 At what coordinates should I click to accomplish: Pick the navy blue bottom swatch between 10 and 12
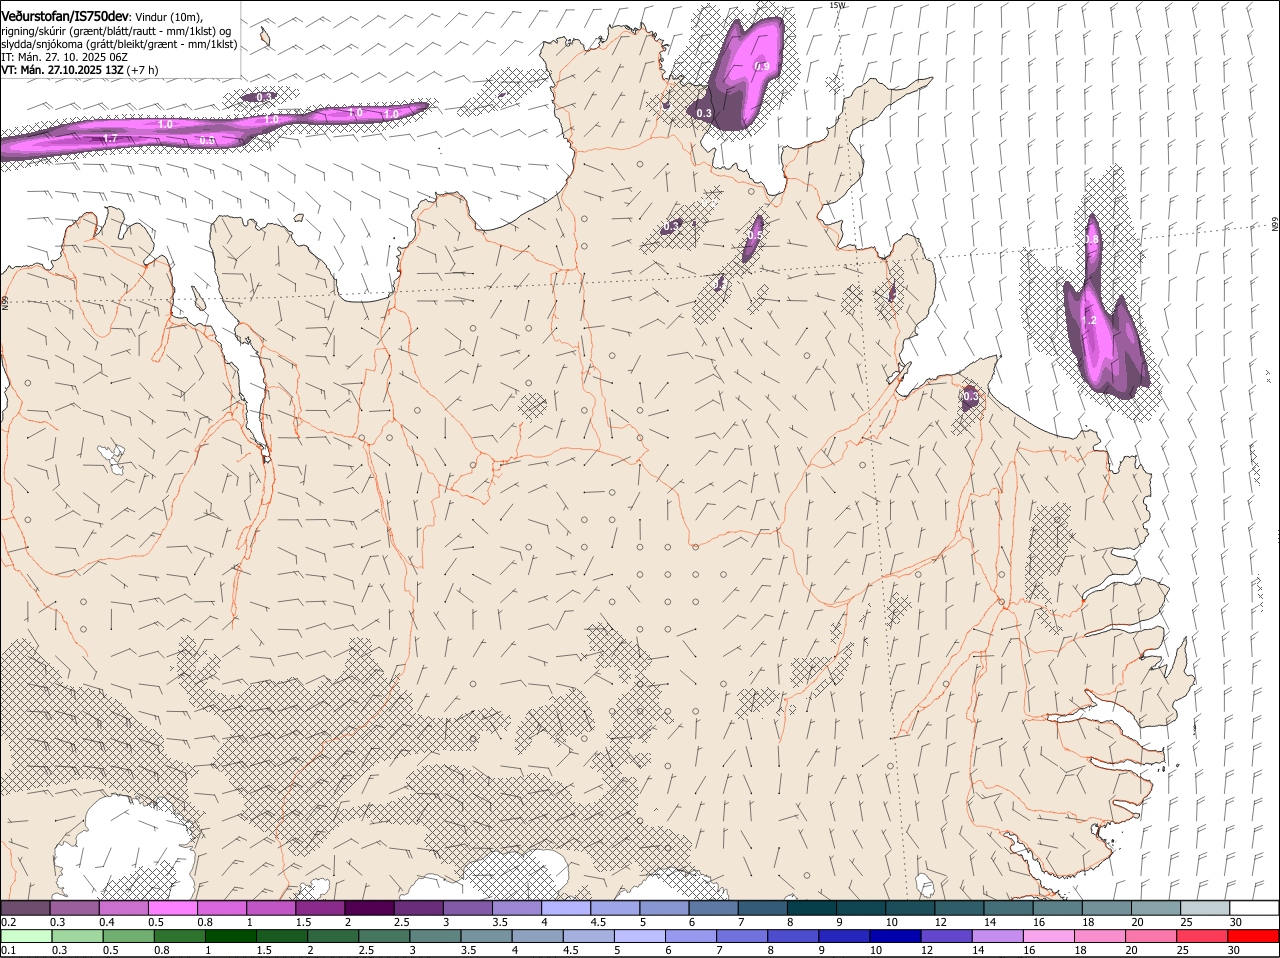pos(895,937)
